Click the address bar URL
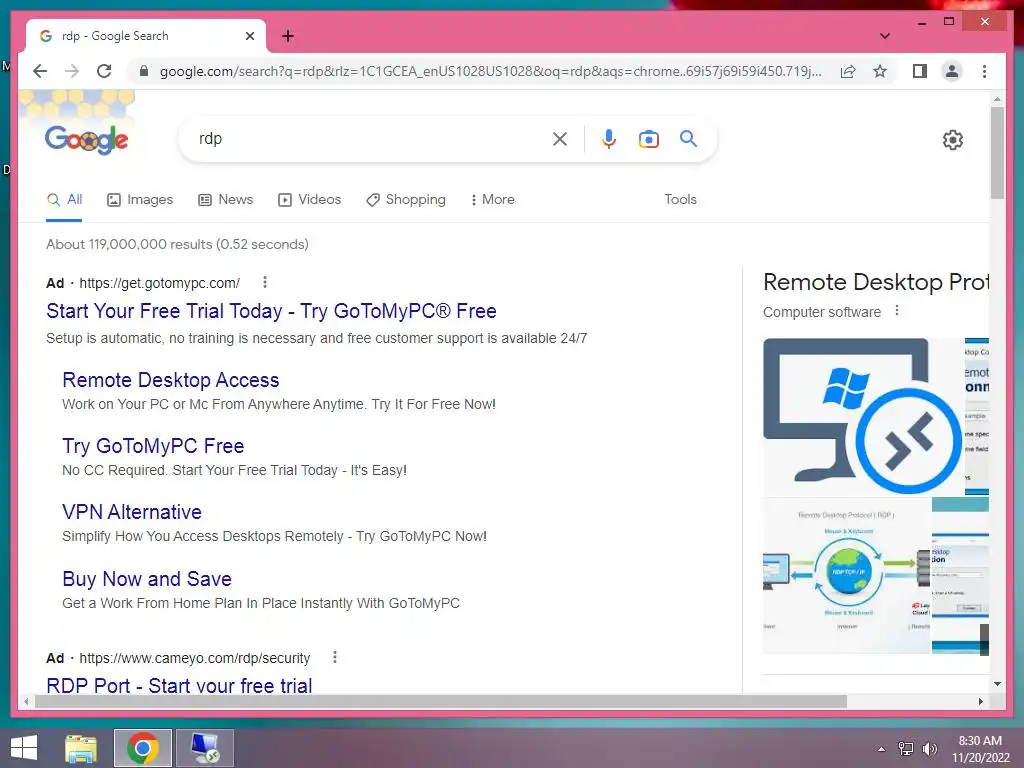This screenshot has width=1024, height=768. [490, 71]
